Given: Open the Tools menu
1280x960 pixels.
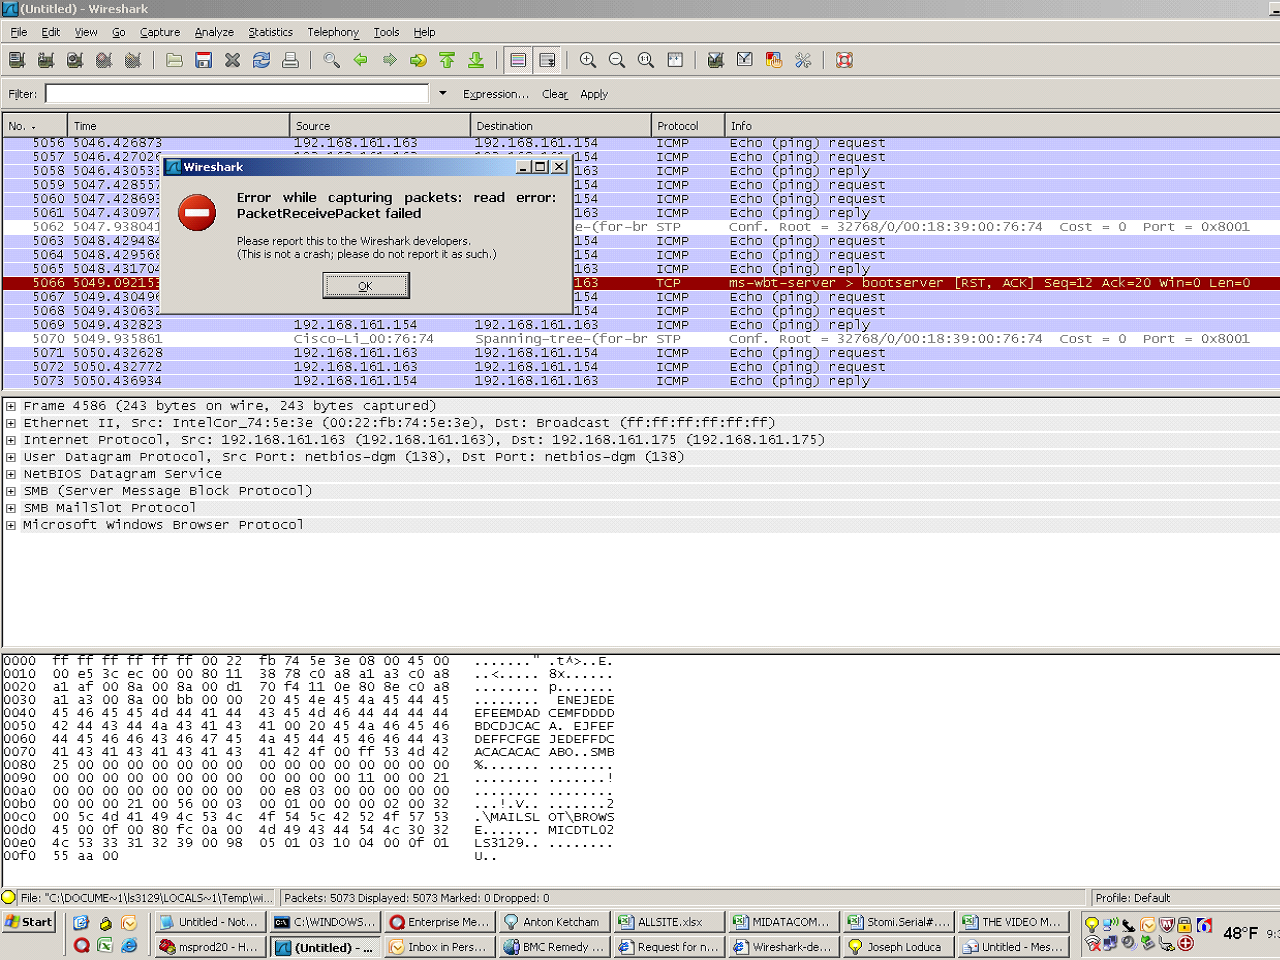Looking at the screenshot, I should pyautogui.click(x=386, y=32).
